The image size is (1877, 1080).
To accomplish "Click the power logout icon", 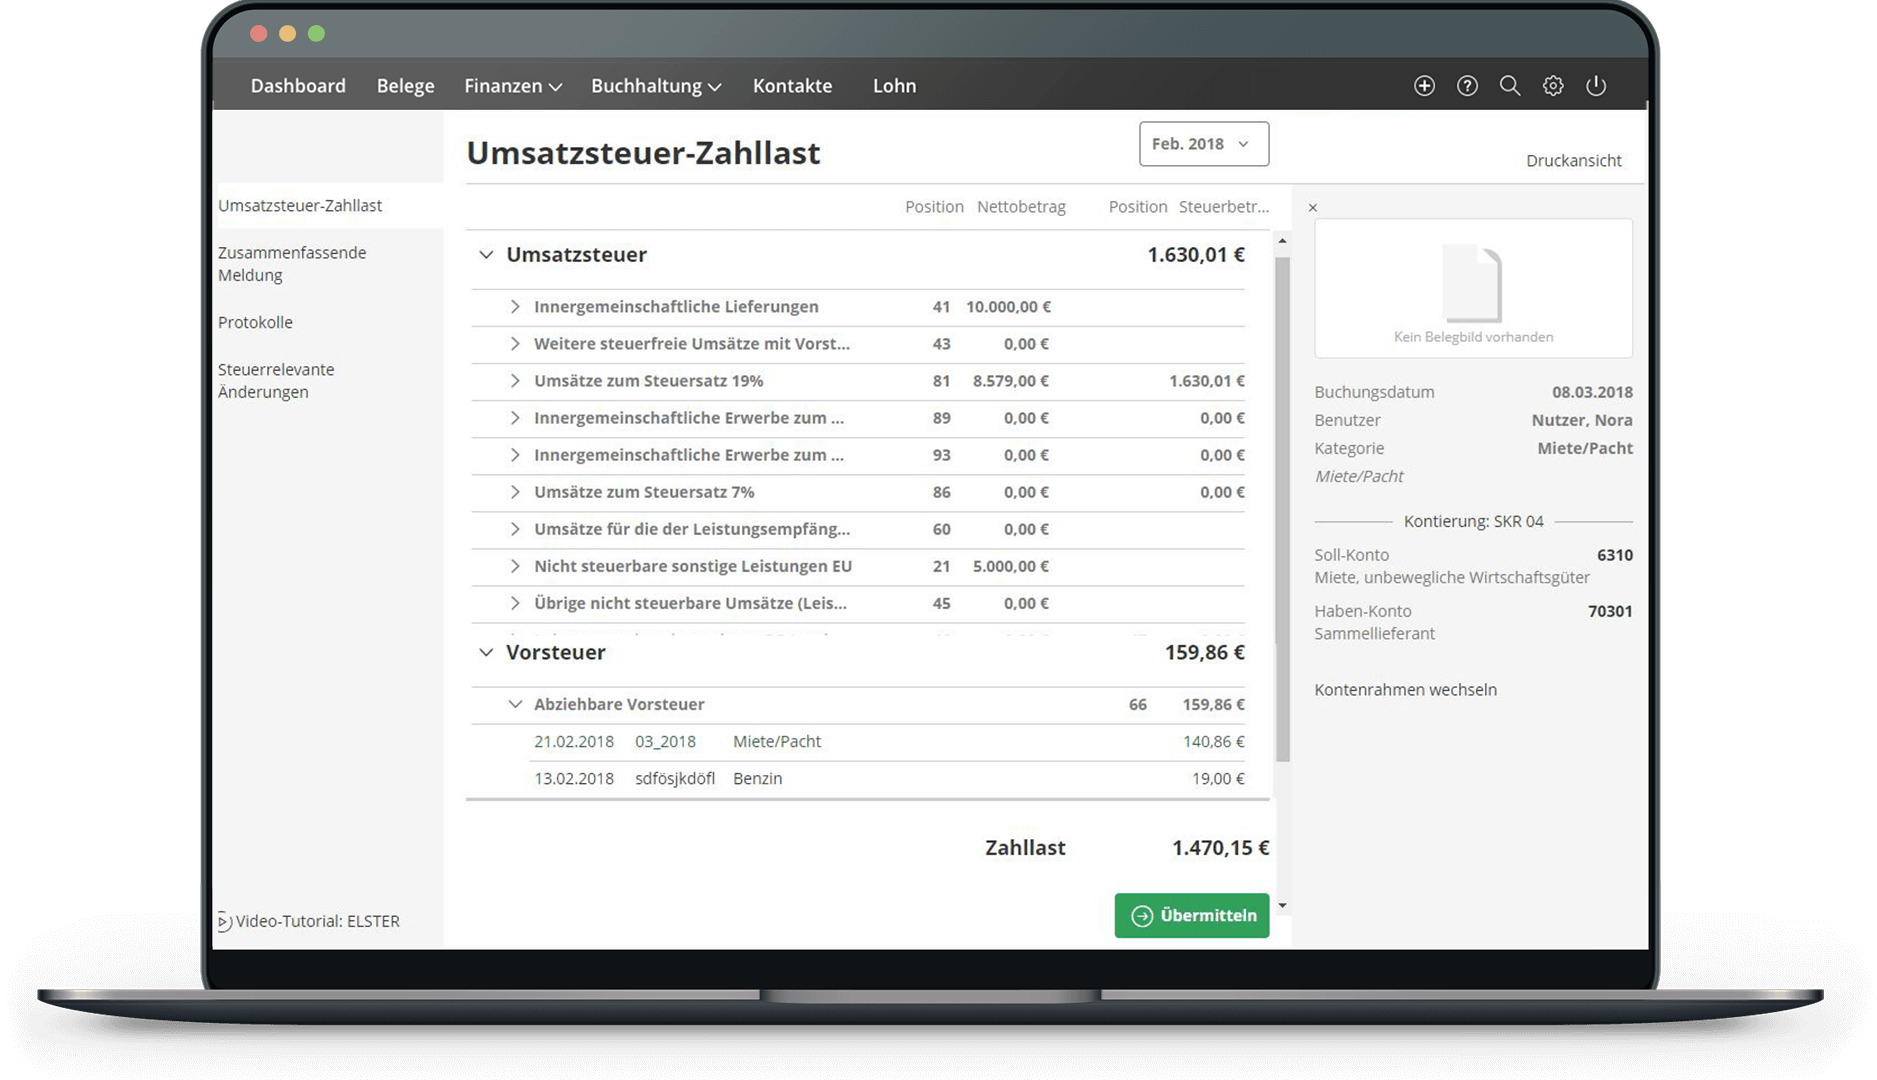I will pyautogui.click(x=1596, y=86).
